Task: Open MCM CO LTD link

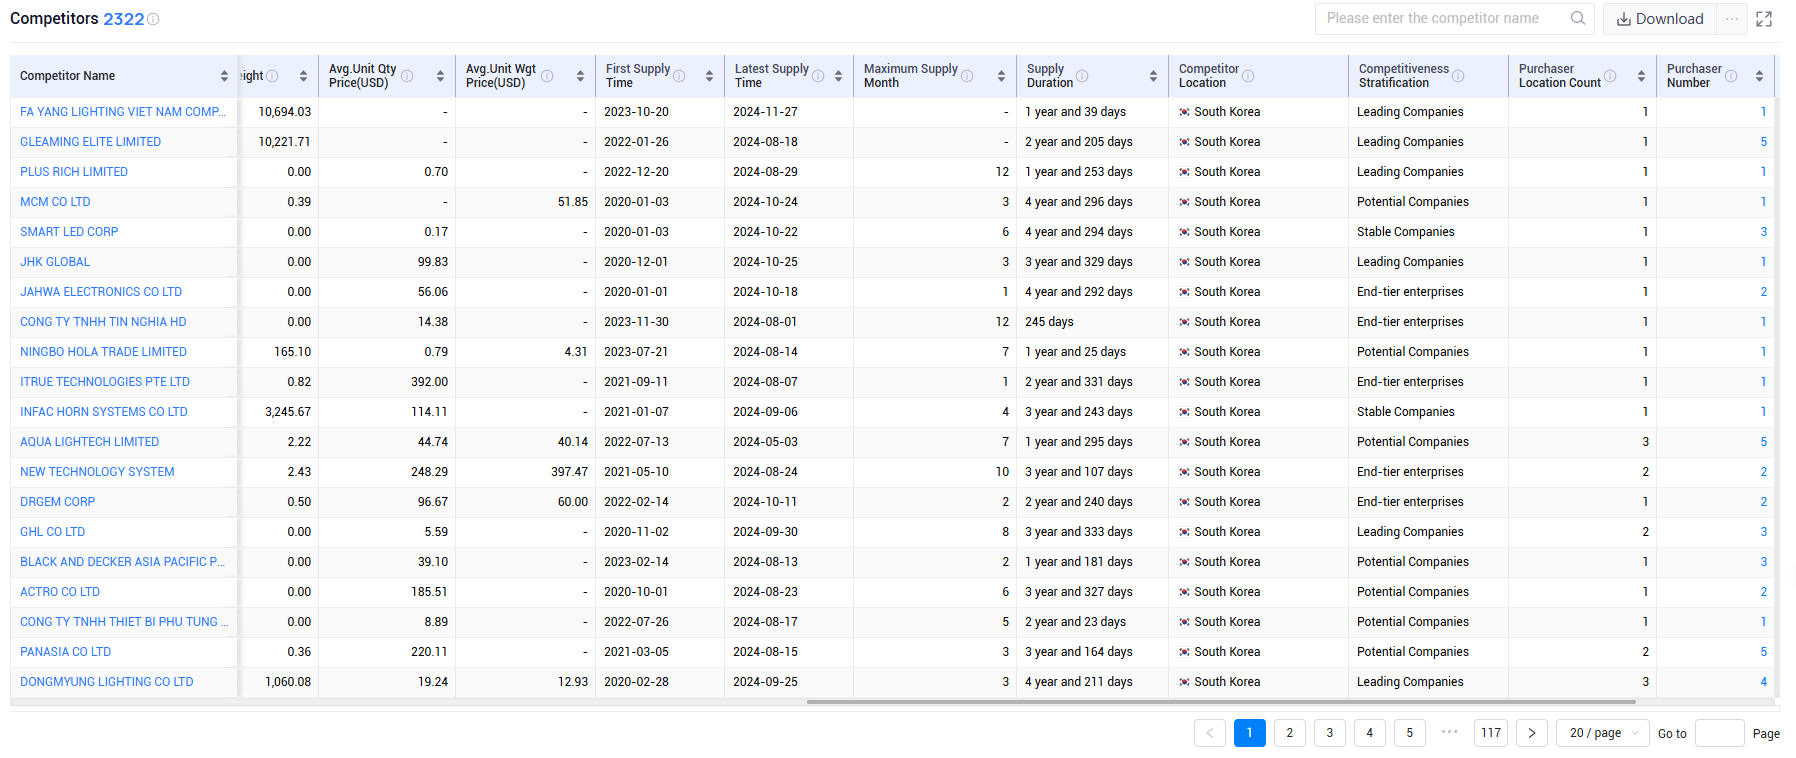Action: pos(55,202)
